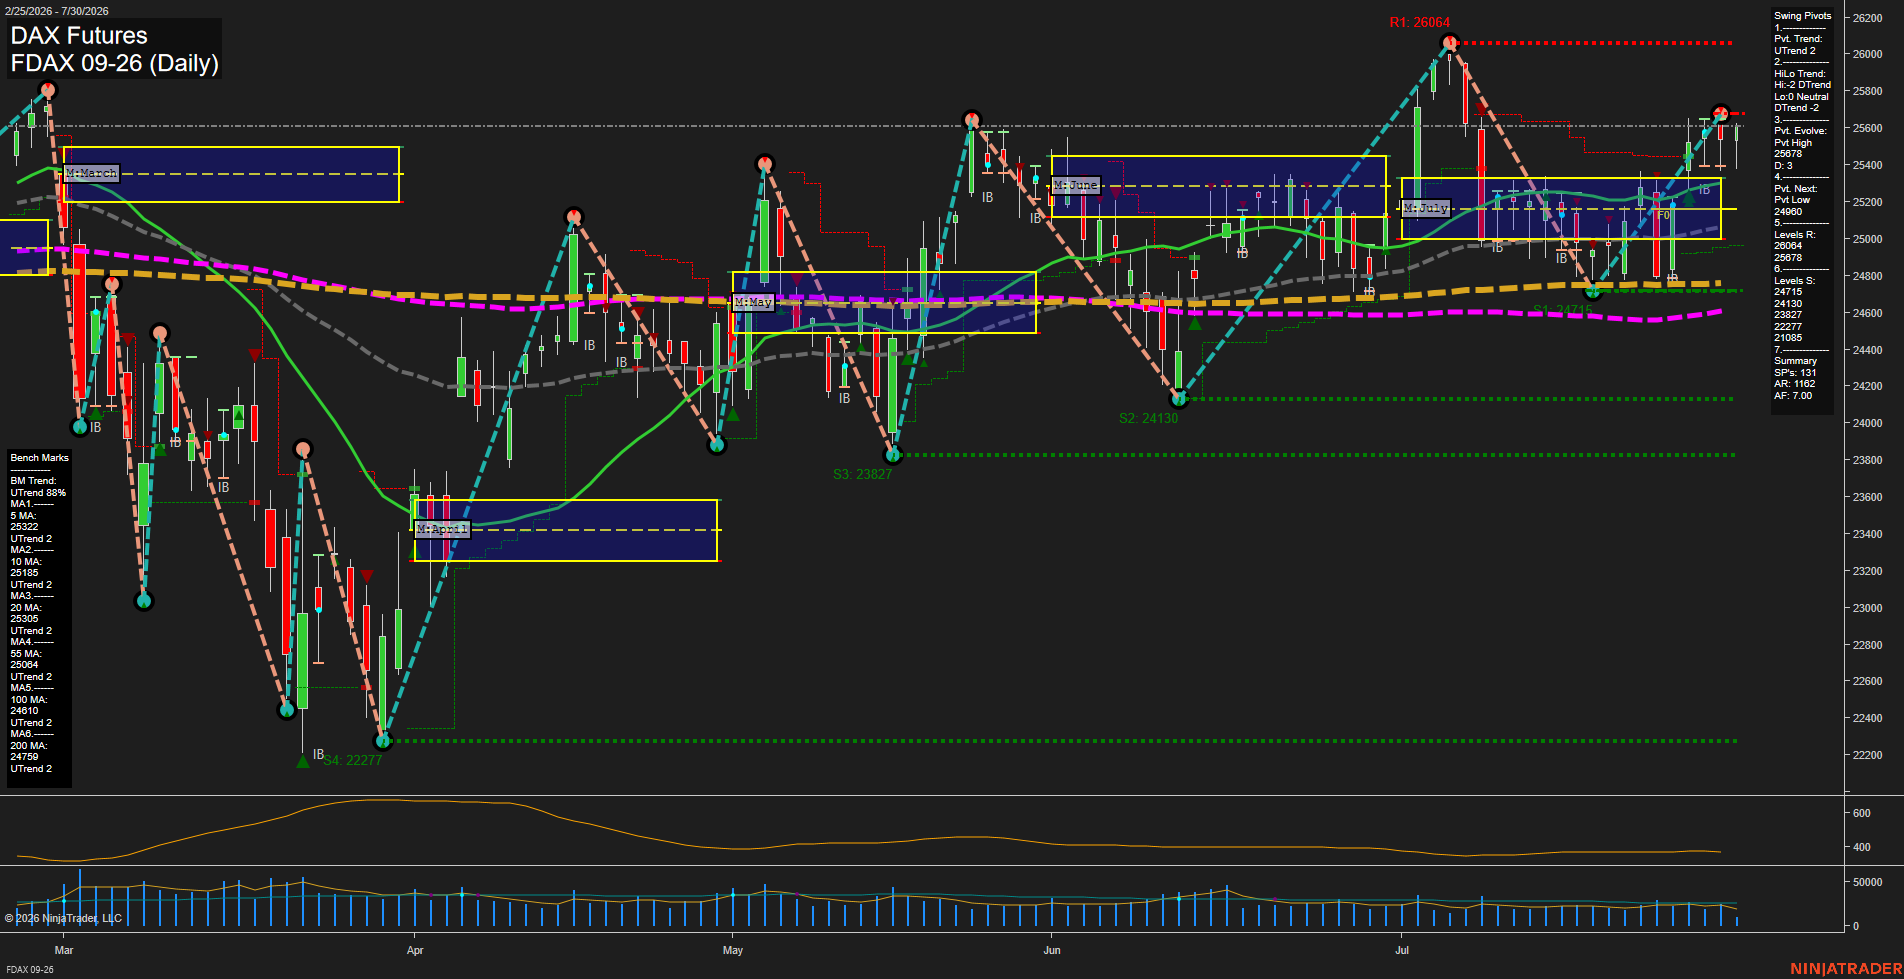The width and height of the screenshot is (1904, 979).
Task: Click the latest swing high pivot marker near 25678
Action: pyautogui.click(x=1720, y=113)
